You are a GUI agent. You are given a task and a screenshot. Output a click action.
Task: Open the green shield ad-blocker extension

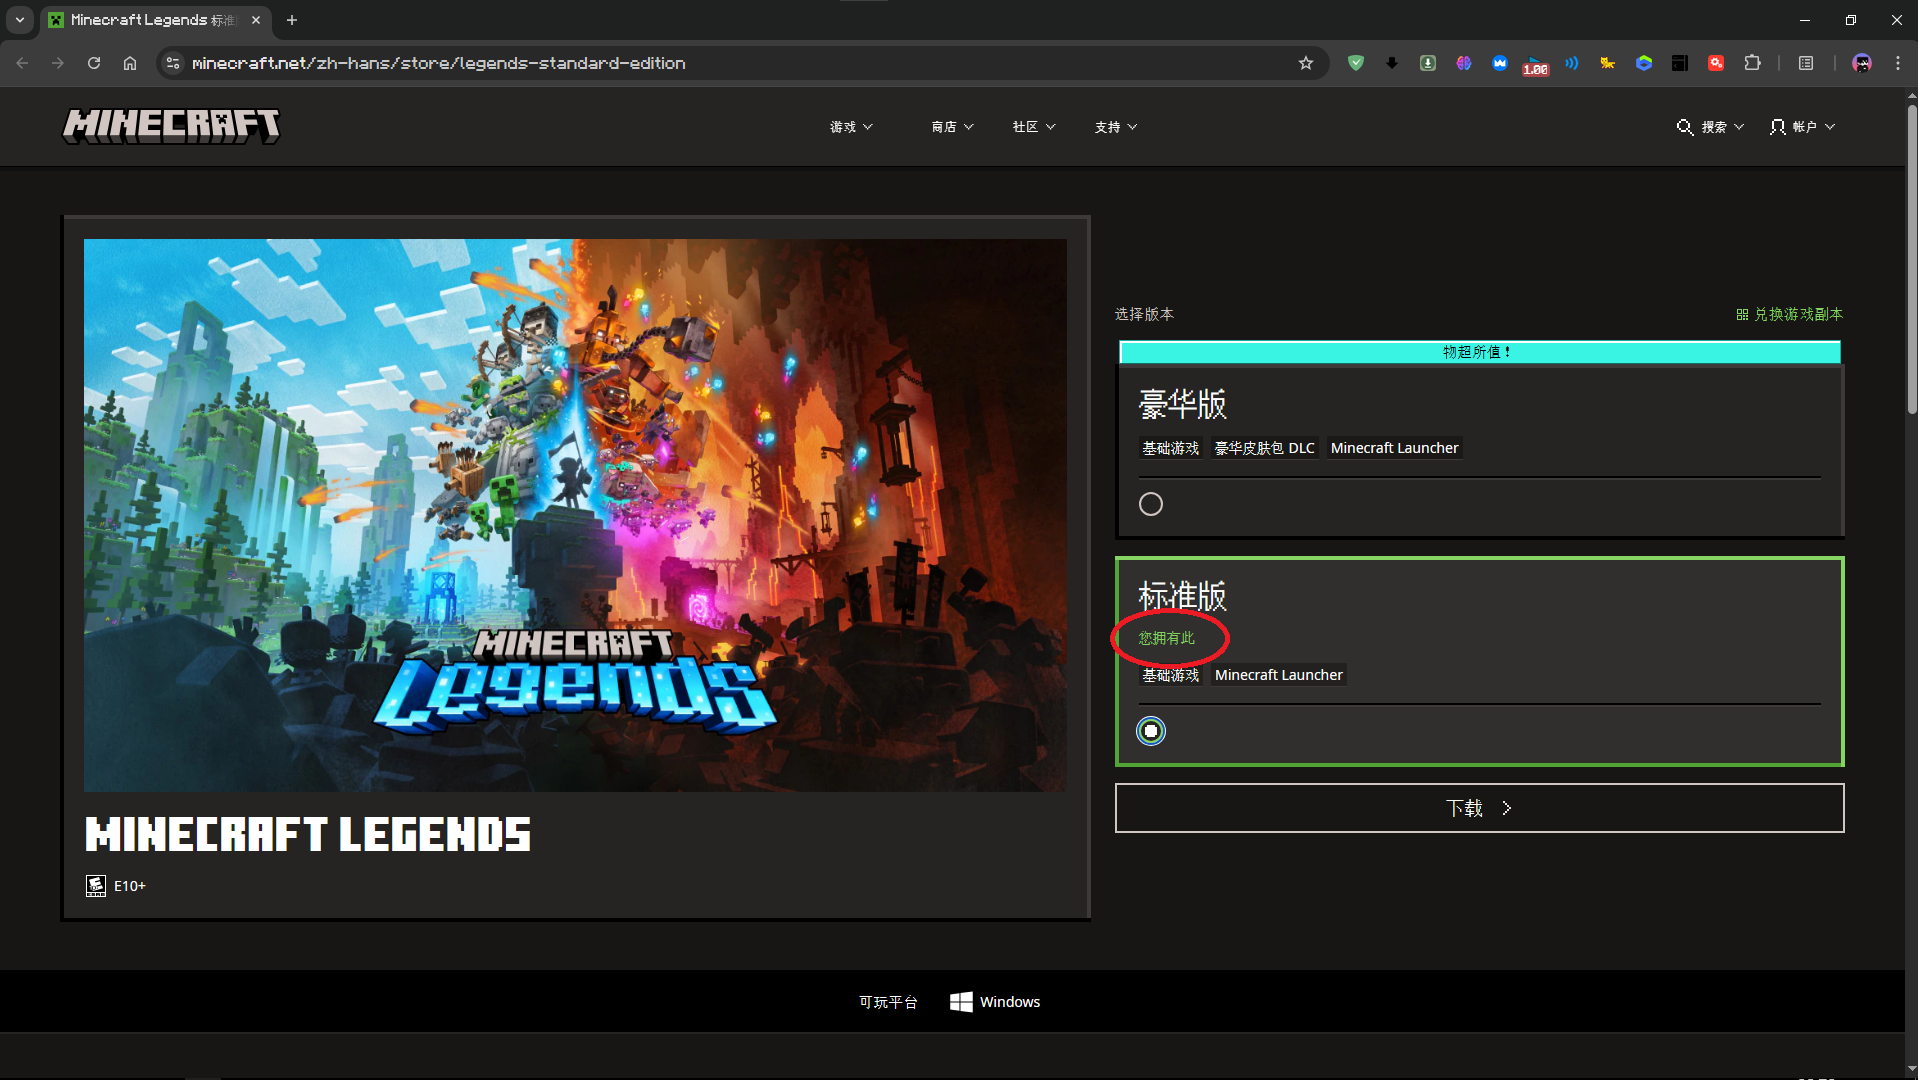coord(1356,63)
